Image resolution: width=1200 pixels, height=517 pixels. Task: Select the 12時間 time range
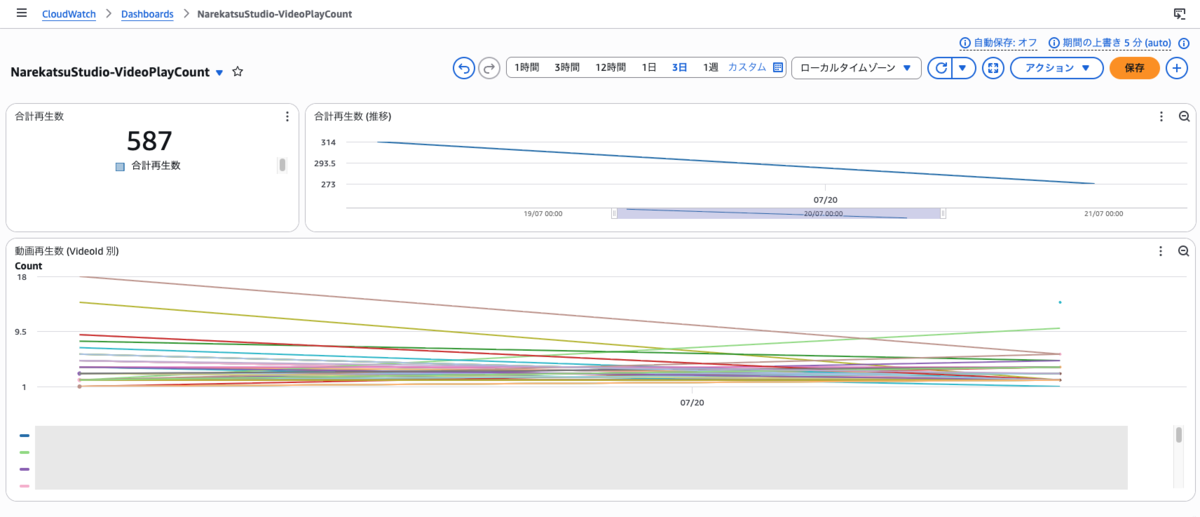tap(610, 68)
